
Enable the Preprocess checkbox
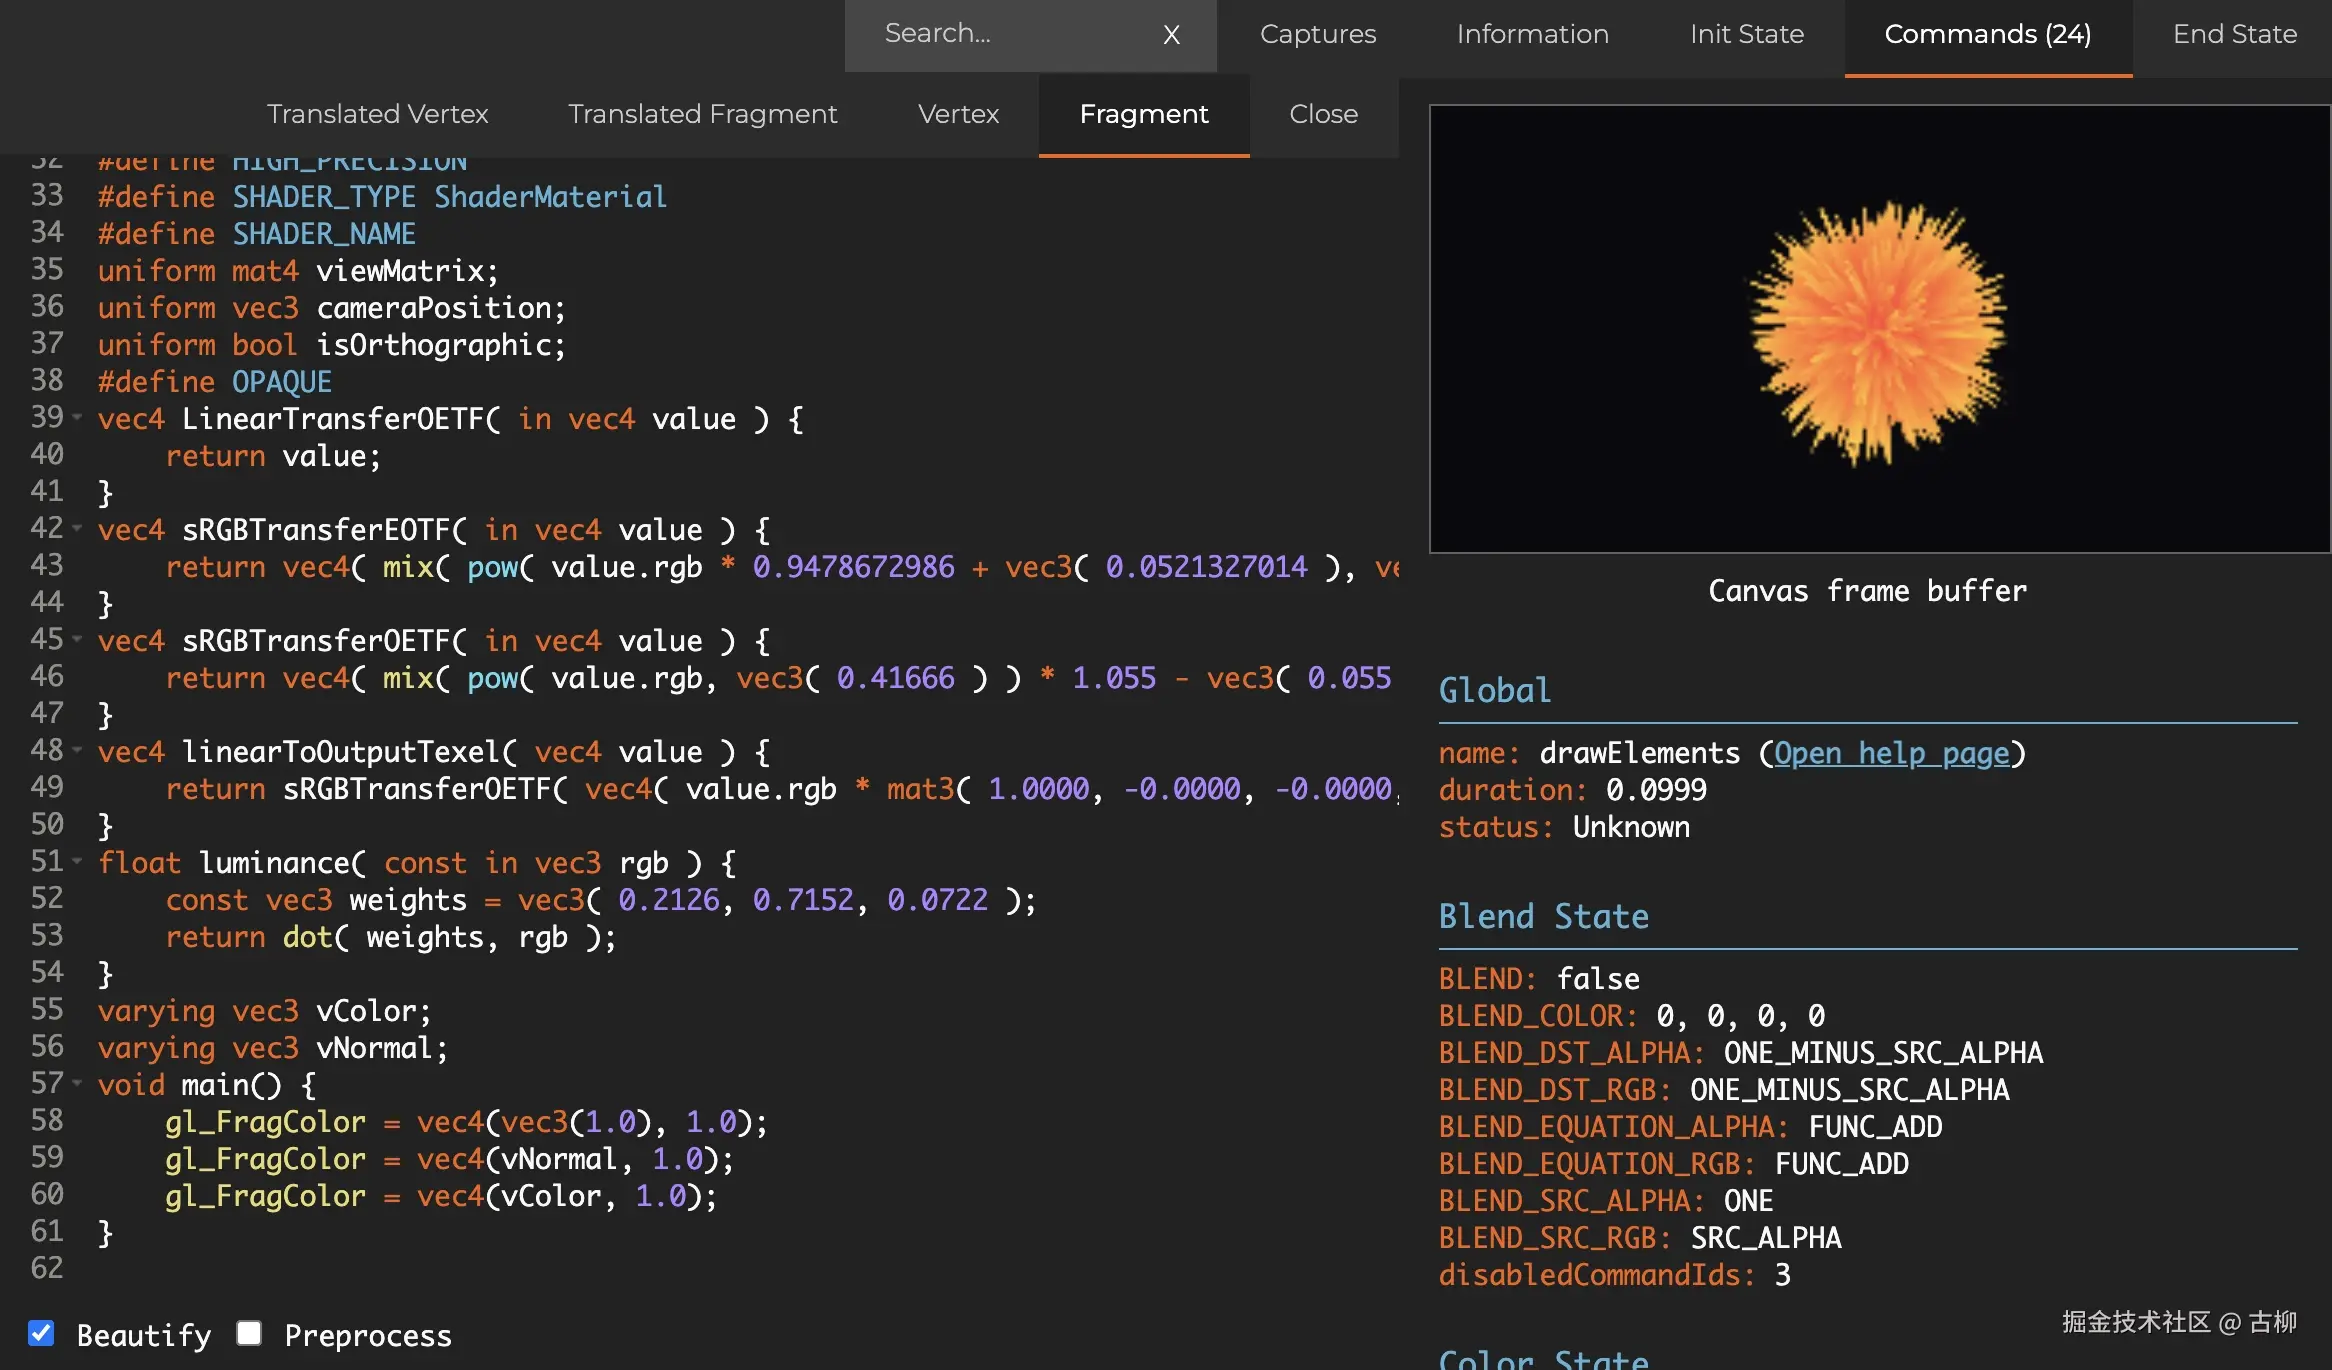249,1333
